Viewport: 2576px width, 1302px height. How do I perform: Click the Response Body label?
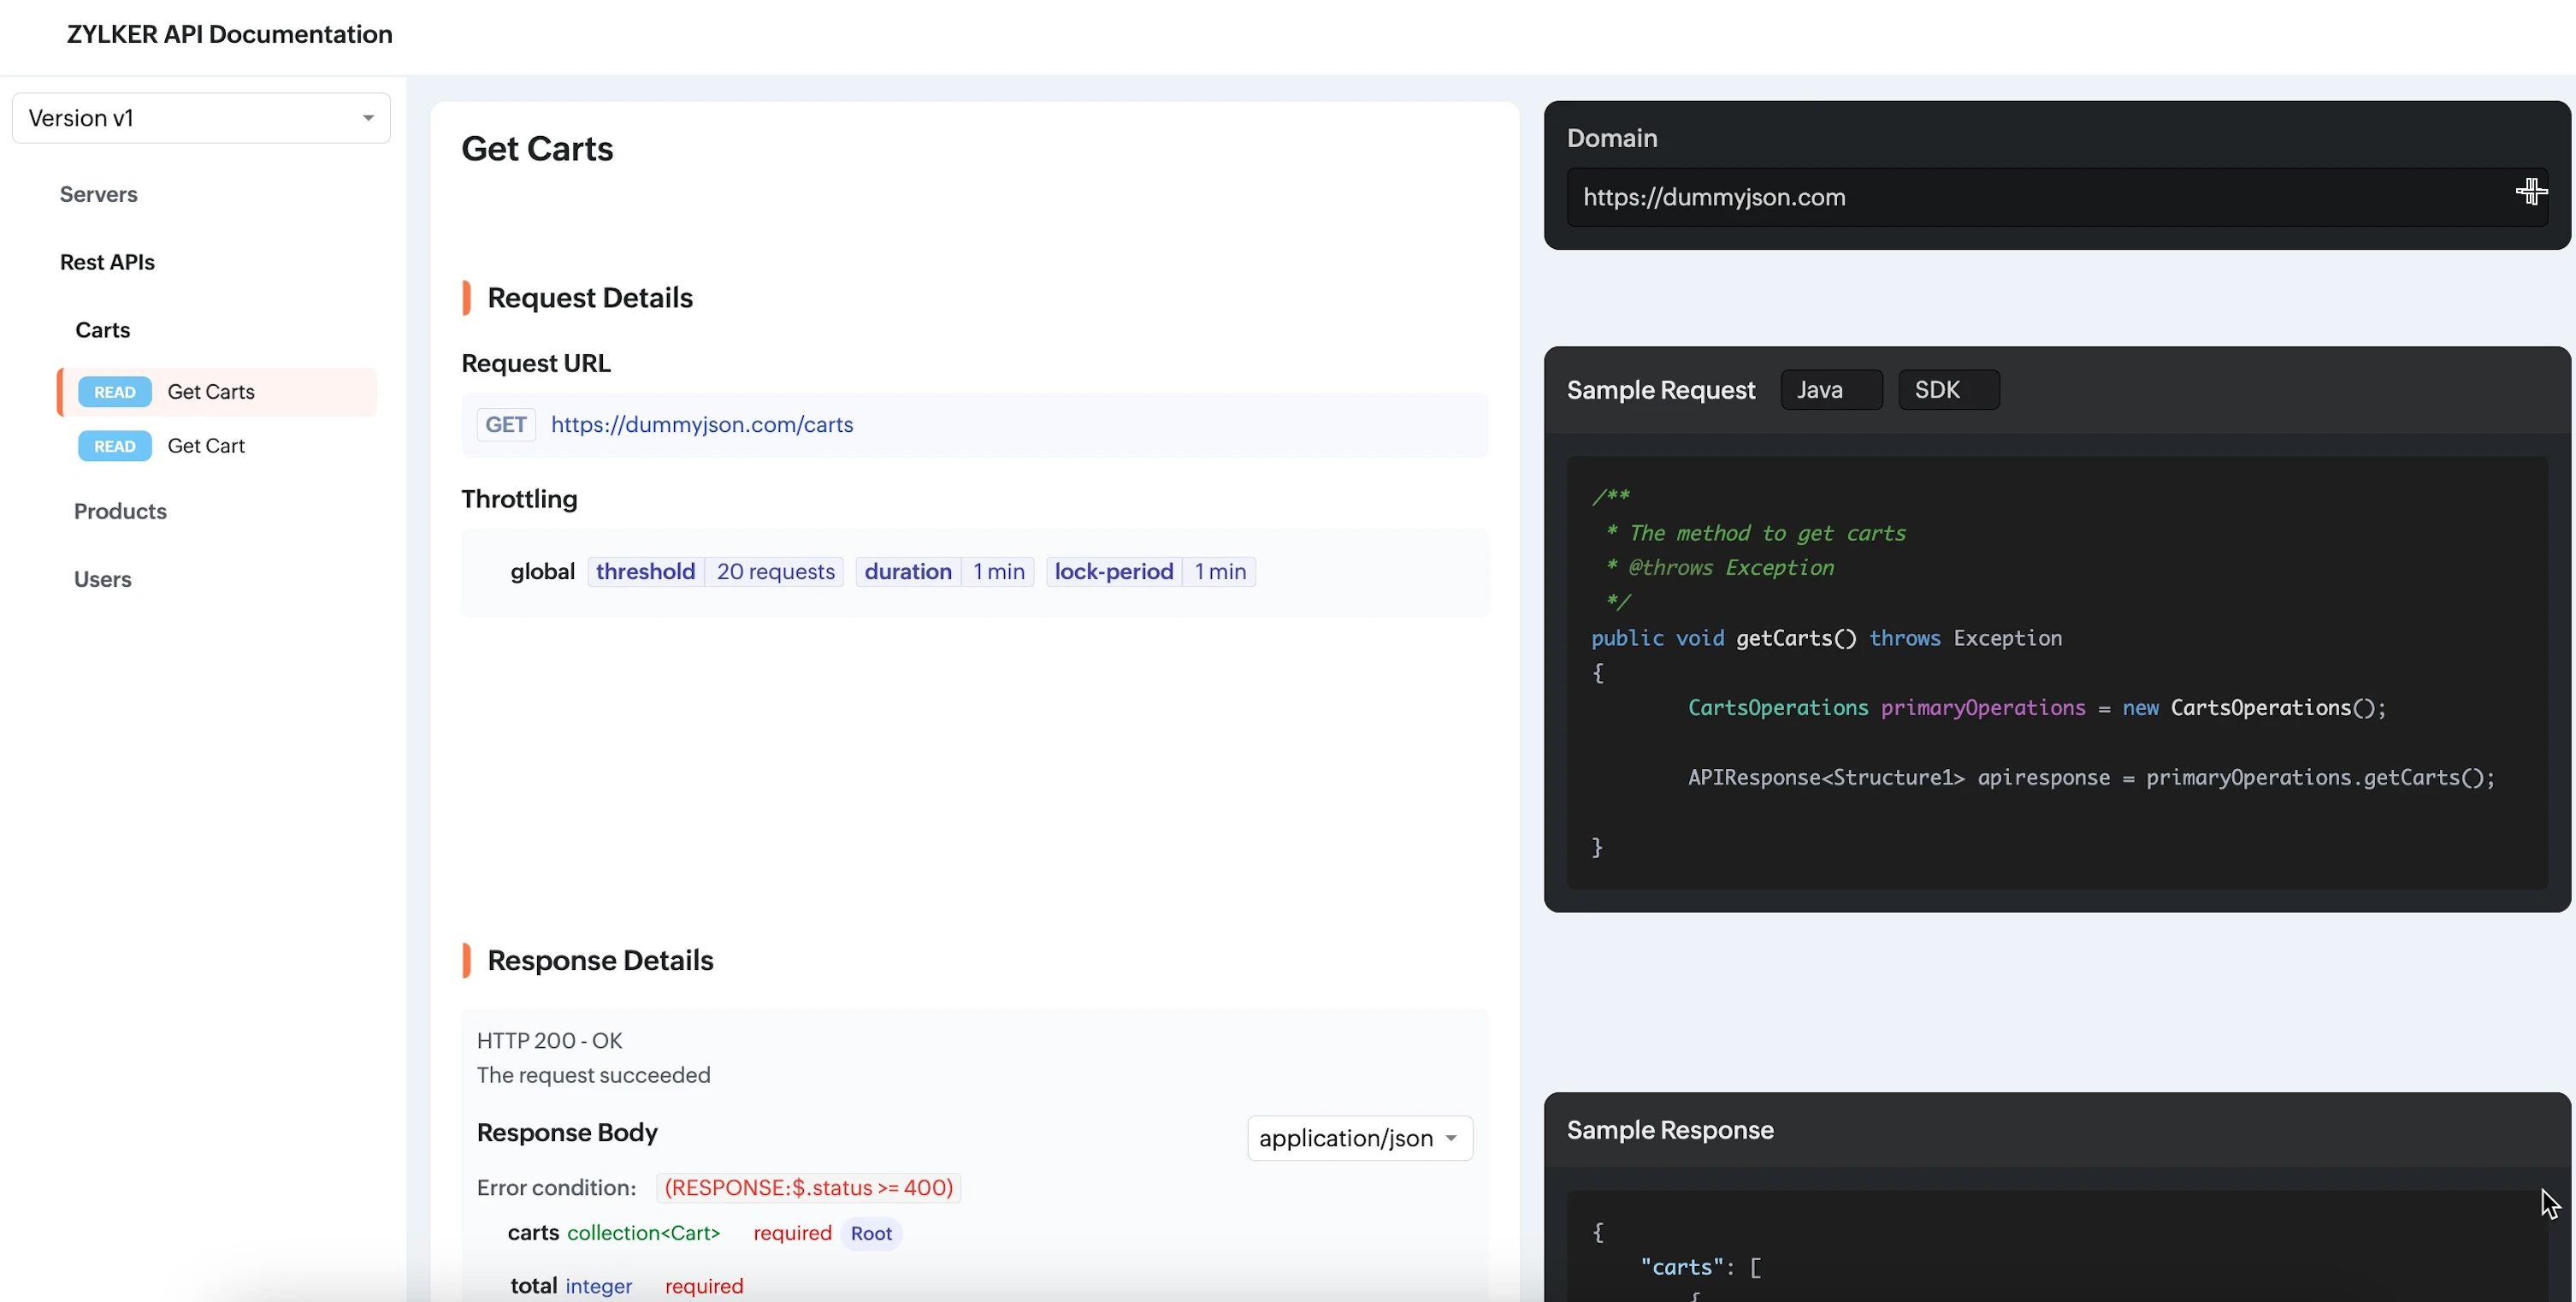point(567,1133)
